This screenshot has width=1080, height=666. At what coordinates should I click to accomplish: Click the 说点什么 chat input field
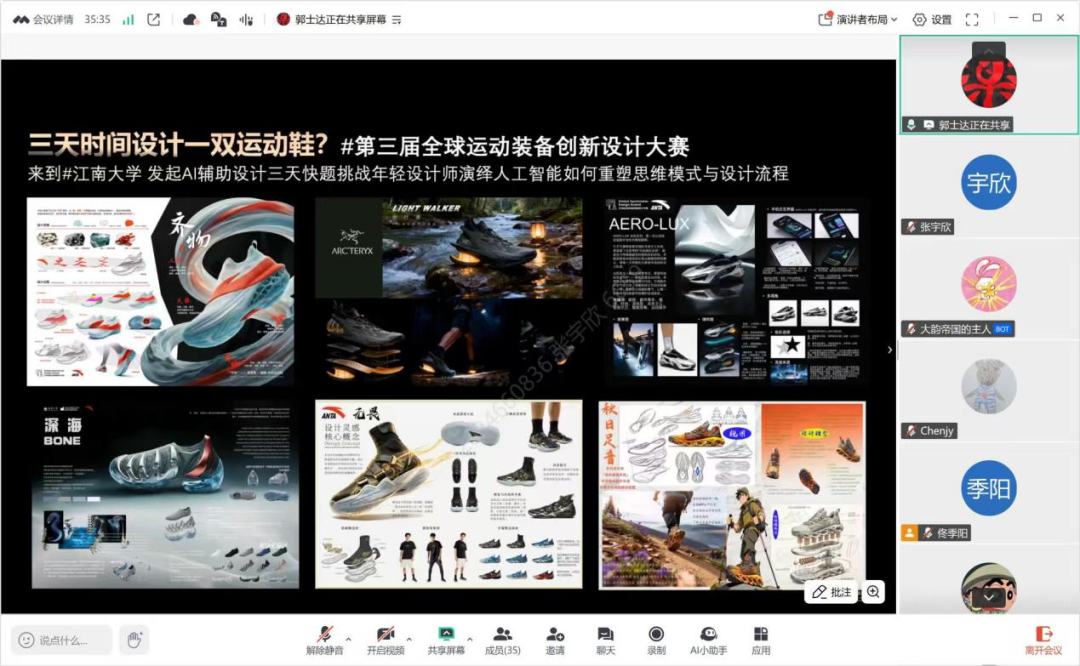tap(62, 640)
